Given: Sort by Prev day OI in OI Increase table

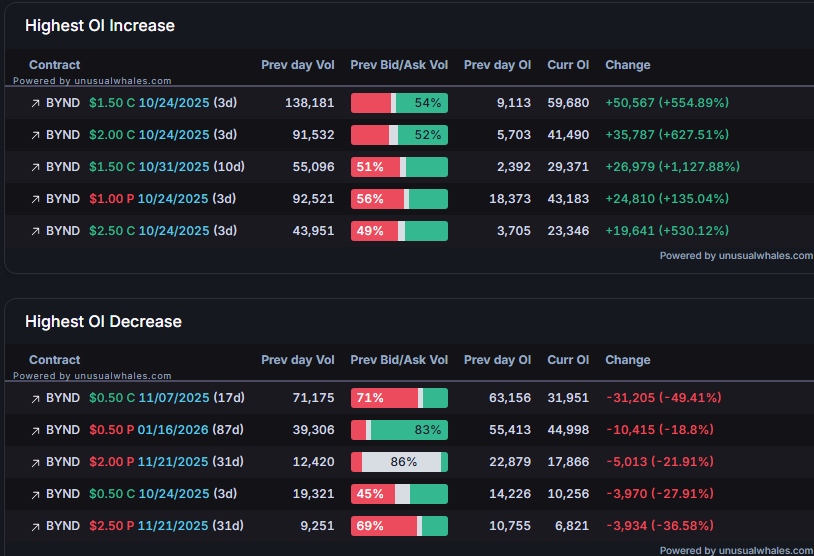Looking at the screenshot, I should pyautogui.click(x=497, y=65).
